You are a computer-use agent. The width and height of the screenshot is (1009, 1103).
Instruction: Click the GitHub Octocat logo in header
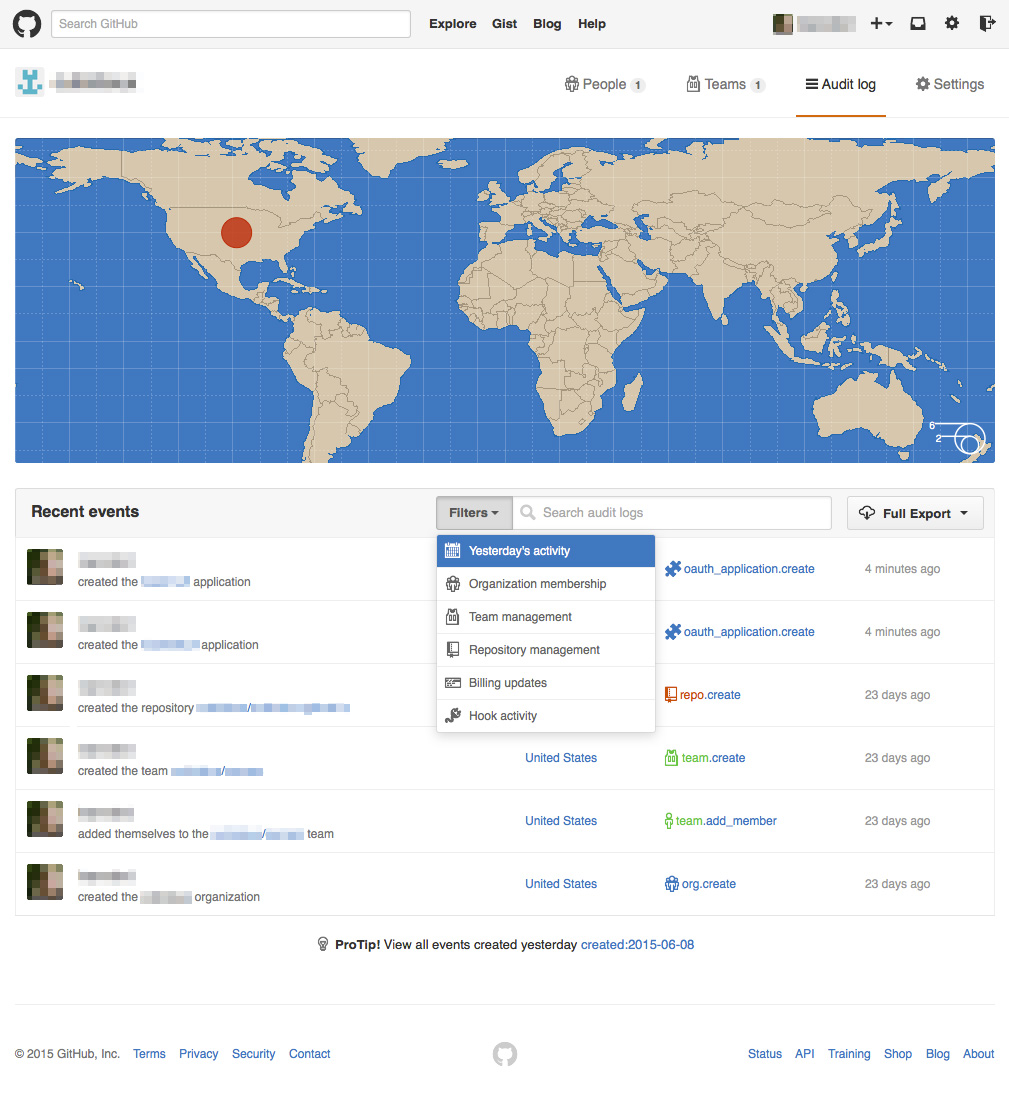pyautogui.click(x=27, y=24)
